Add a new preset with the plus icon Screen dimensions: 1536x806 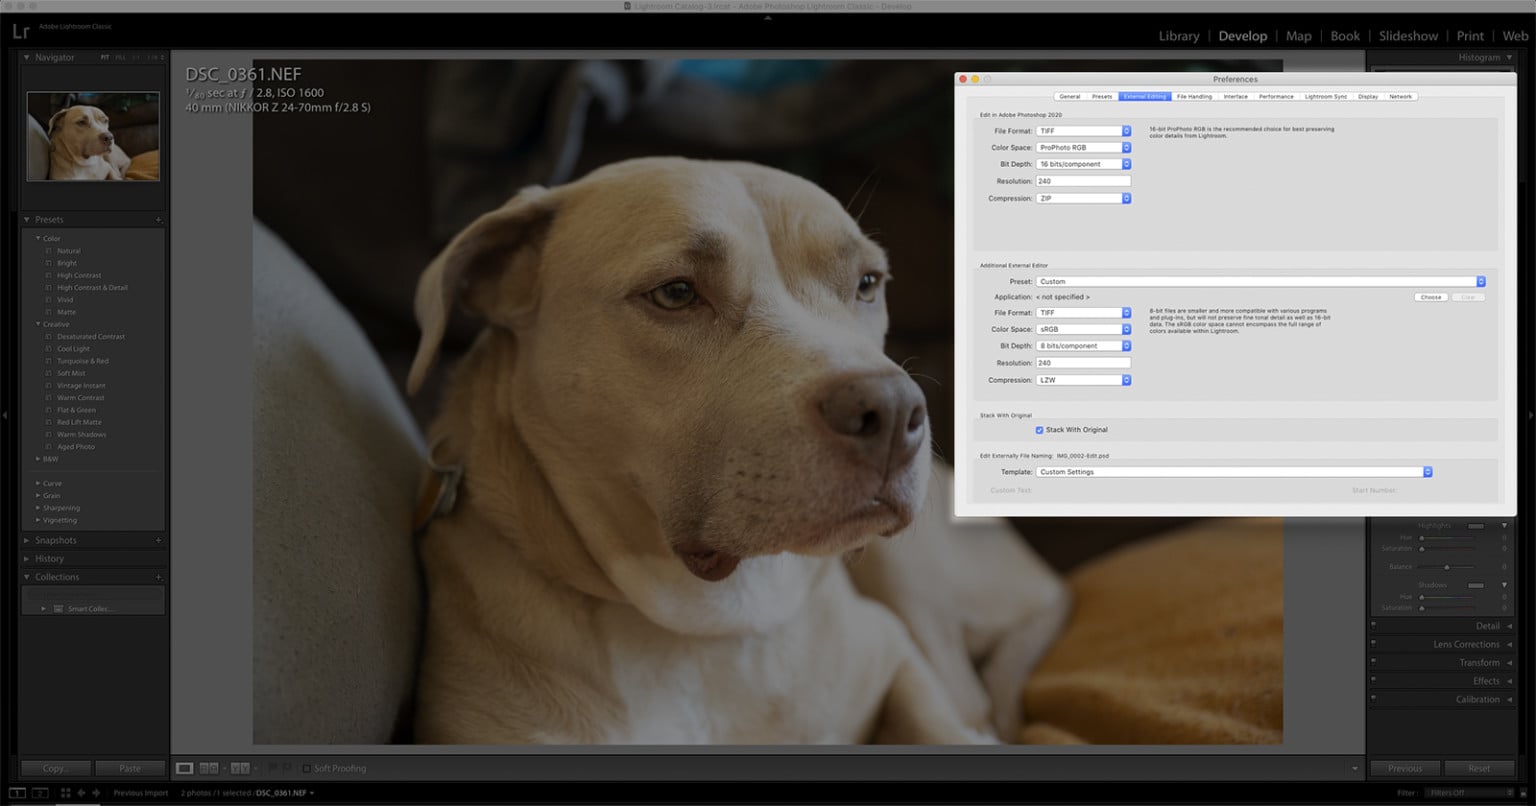158,220
